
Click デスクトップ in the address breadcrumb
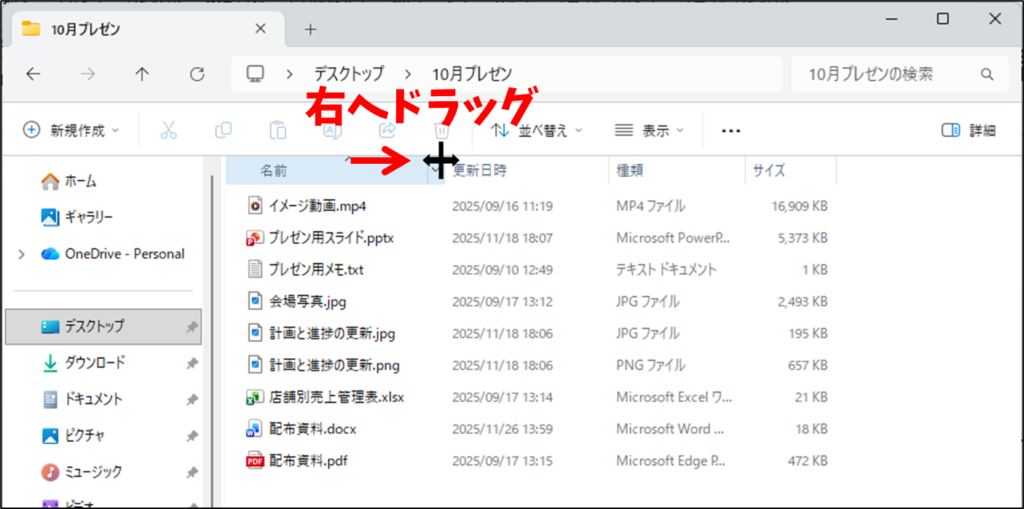pos(348,74)
